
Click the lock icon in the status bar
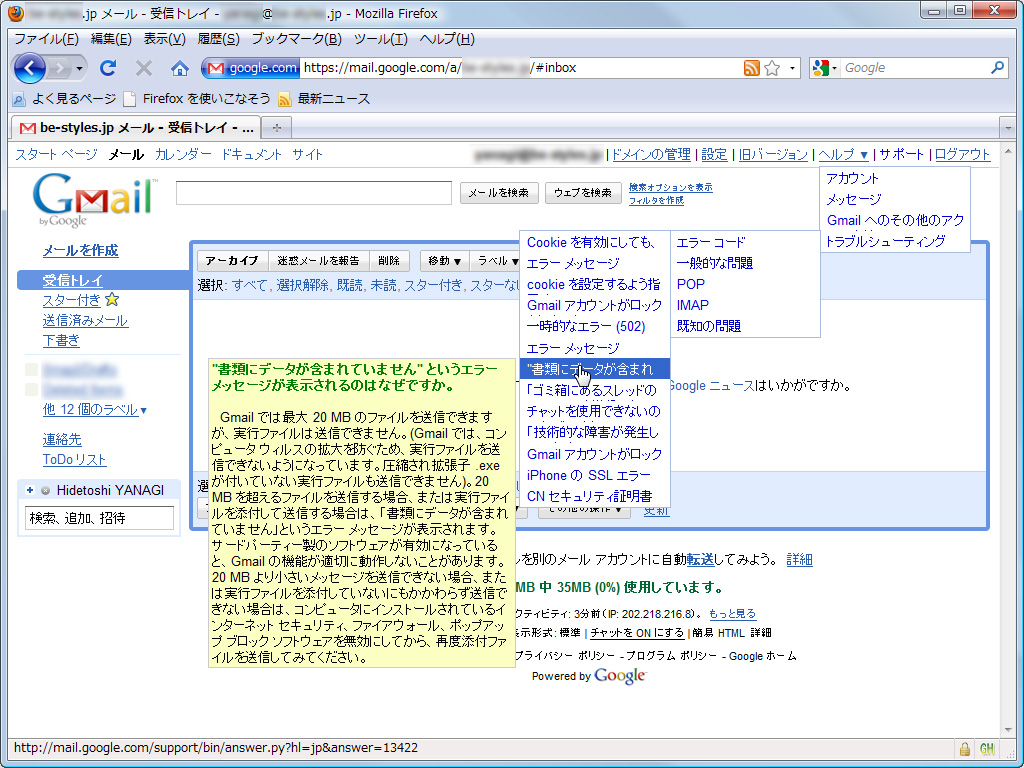click(x=964, y=748)
